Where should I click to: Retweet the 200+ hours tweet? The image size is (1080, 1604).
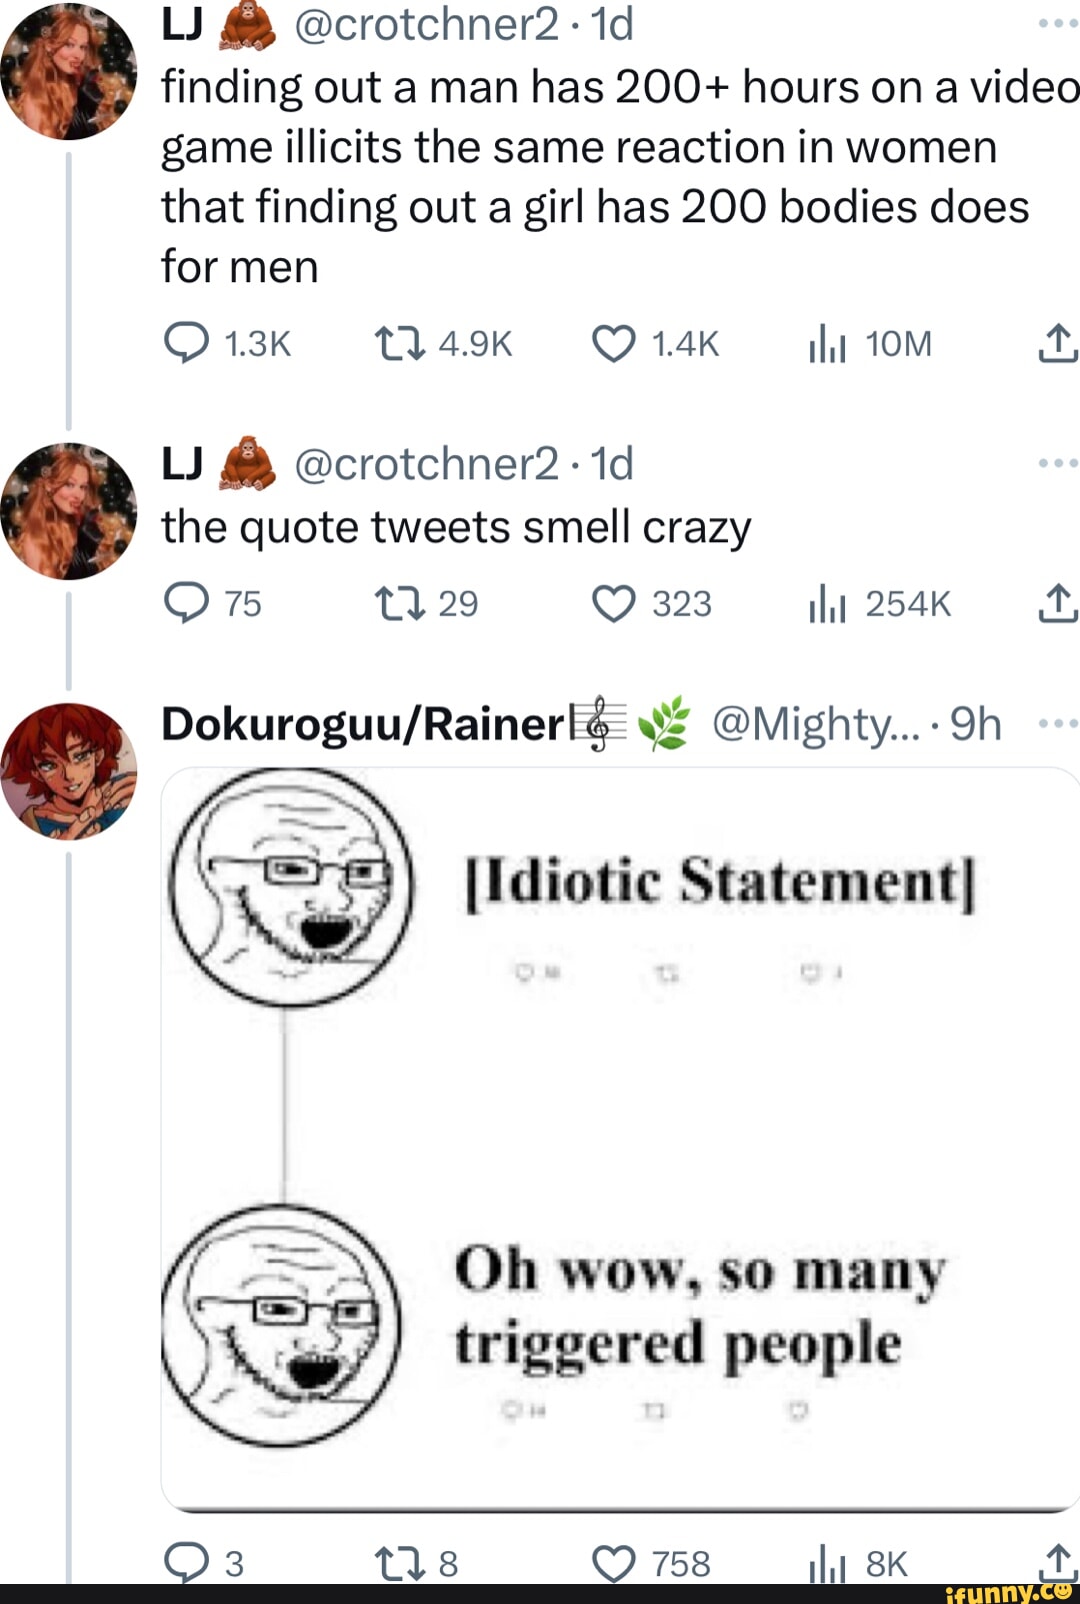[398, 341]
